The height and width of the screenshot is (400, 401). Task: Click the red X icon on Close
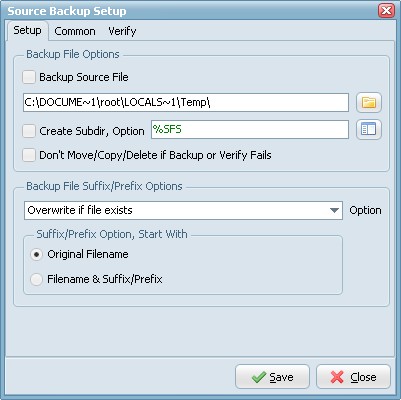[x=337, y=377]
